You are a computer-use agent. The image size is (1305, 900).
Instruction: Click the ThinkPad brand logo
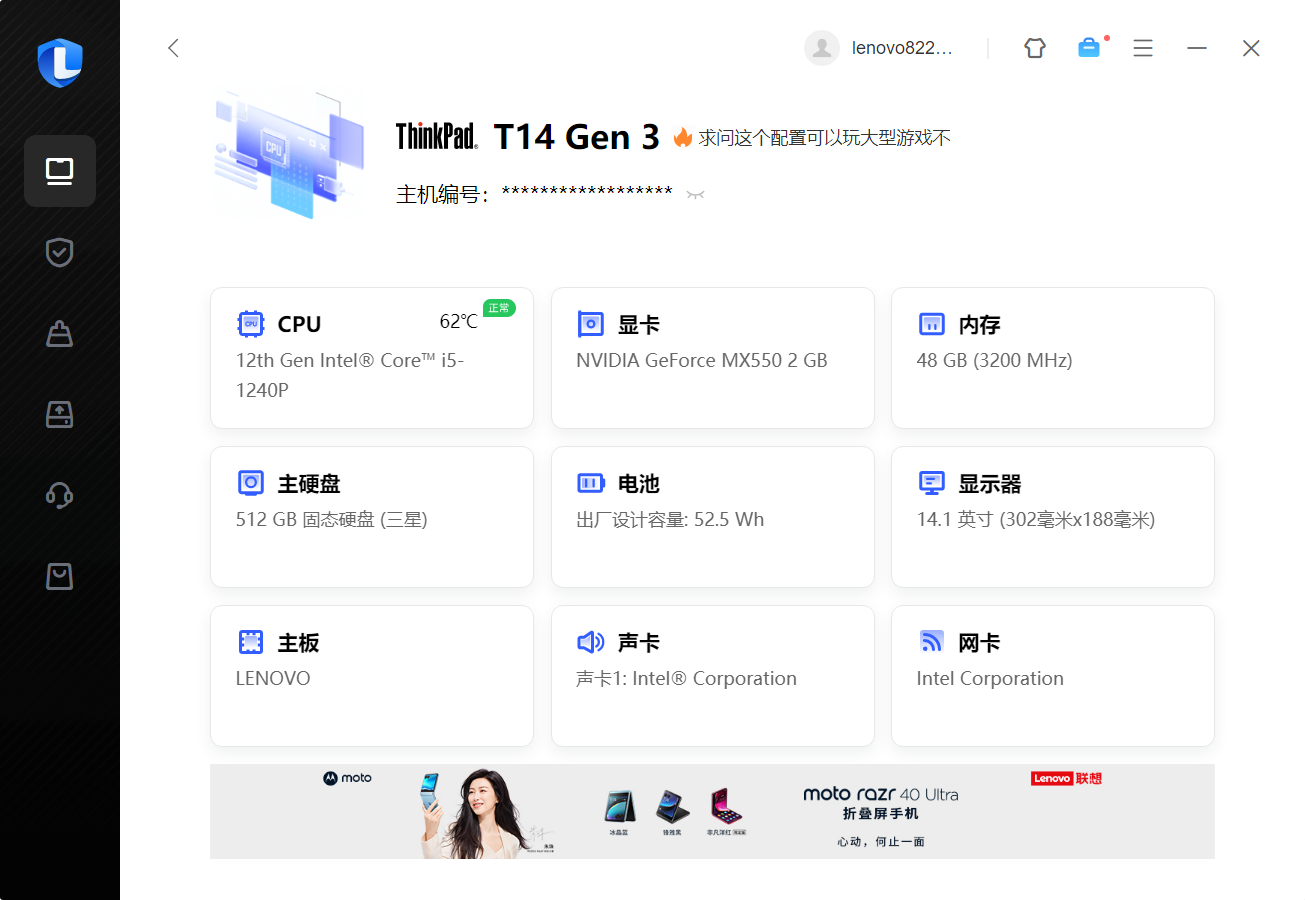pos(437,136)
